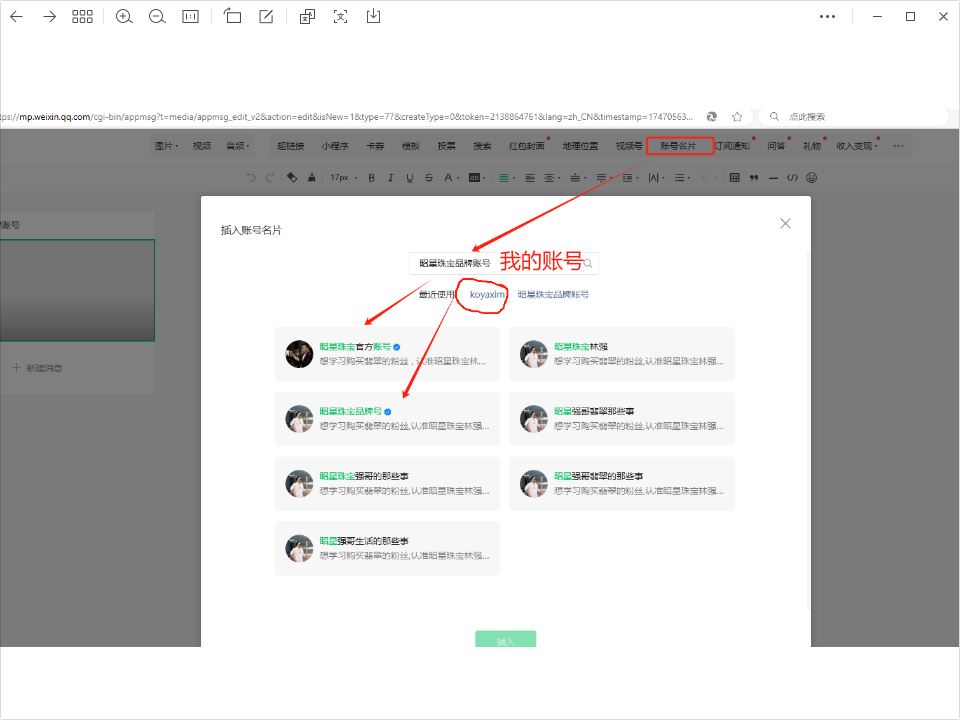Image resolution: width=960 pixels, height=720 pixels.
Task: Click 新建消息 in the left panel
Action: [x=37, y=368]
